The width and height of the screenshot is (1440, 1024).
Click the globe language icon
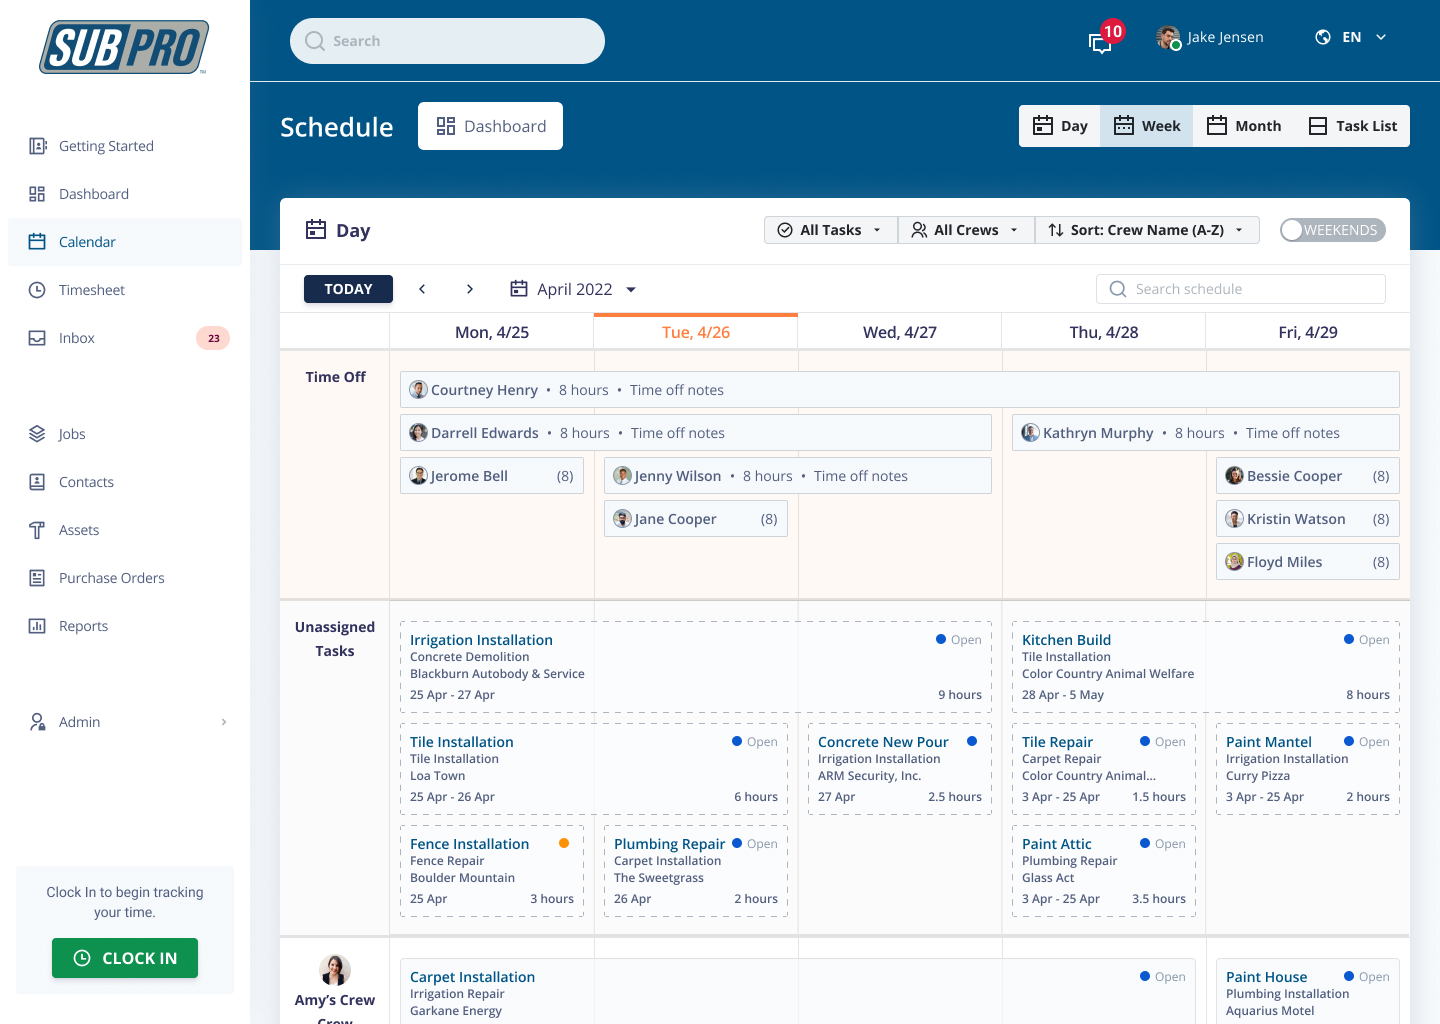tap(1323, 37)
